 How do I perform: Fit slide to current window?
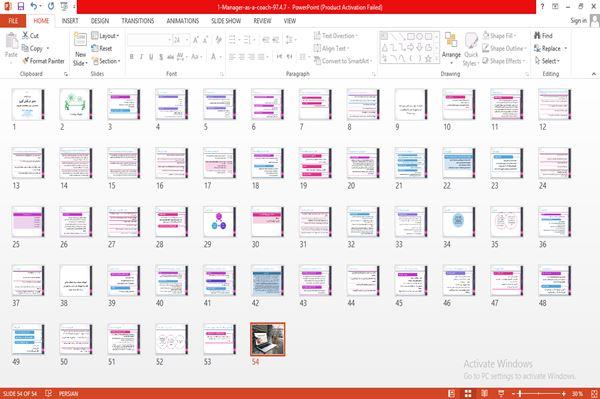(x=594, y=393)
